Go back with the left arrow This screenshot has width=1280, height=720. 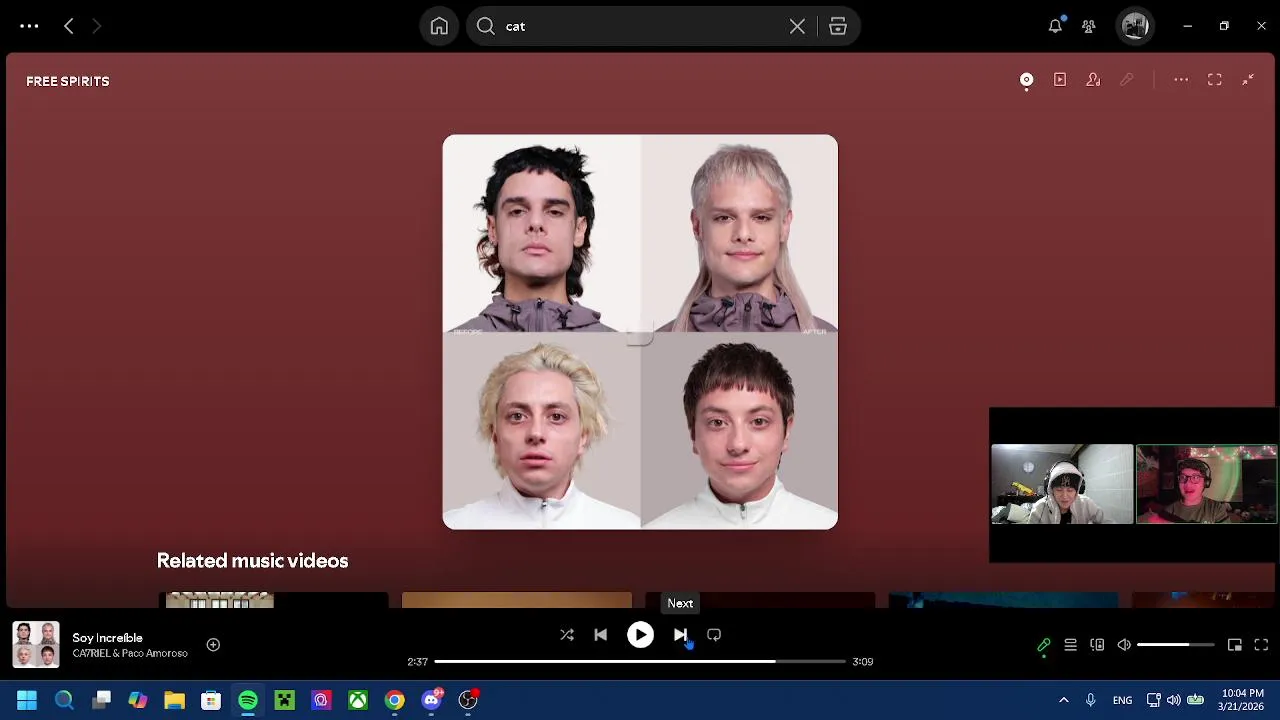[69, 26]
